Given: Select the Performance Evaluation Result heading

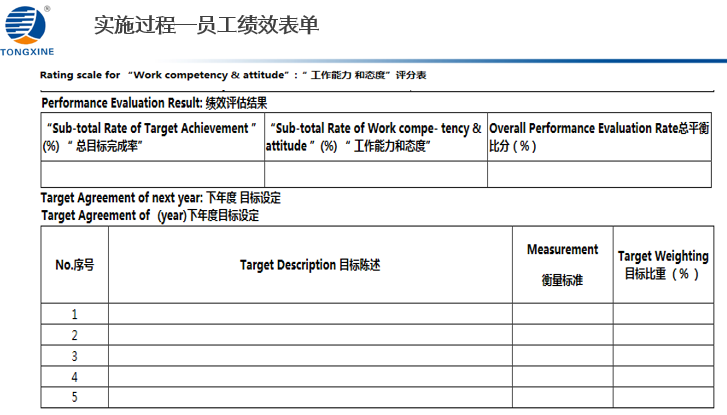Looking at the screenshot, I should 154,102.
